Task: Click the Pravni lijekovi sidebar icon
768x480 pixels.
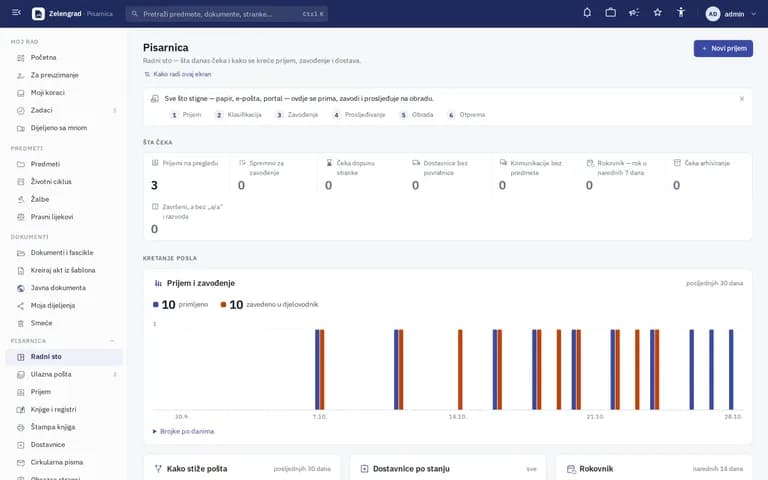Action: [x=21, y=217]
